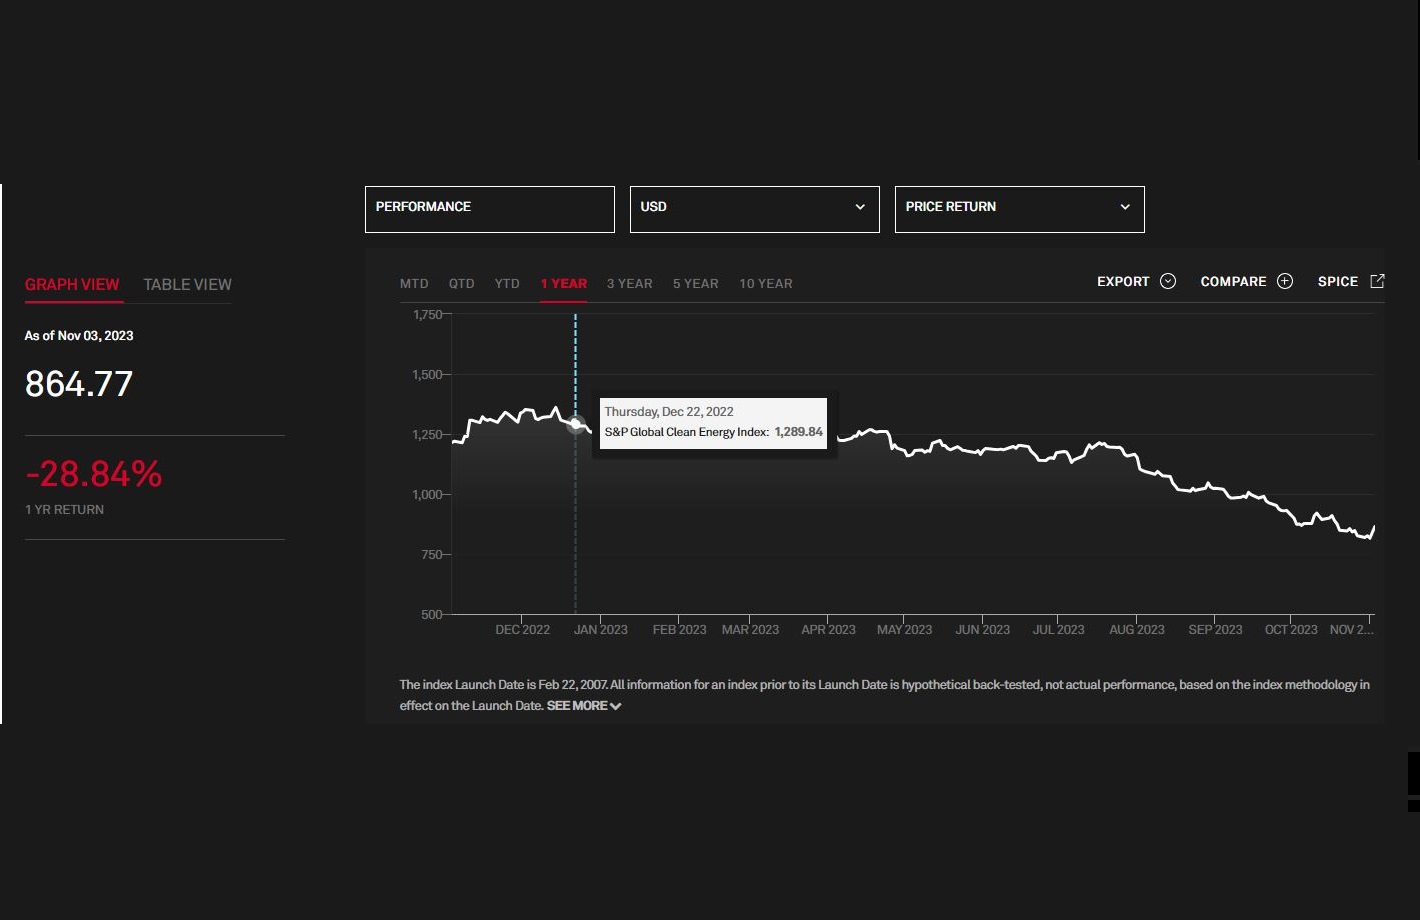This screenshot has width=1420, height=920.
Task: Click the 500 y-axis label
Action: coord(432,615)
